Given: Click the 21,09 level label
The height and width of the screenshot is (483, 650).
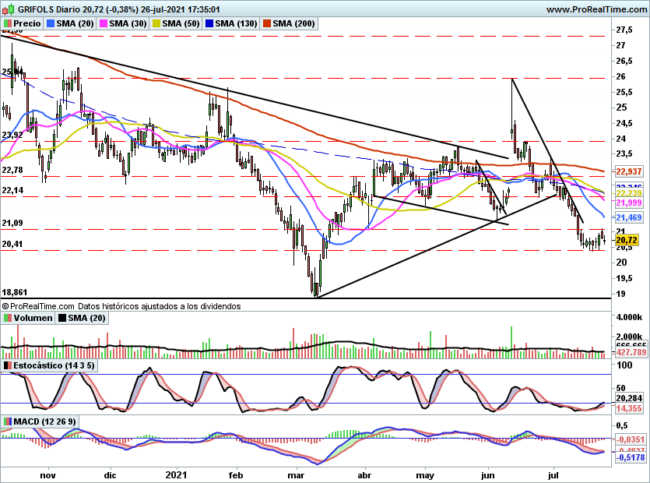Looking at the screenshot, I should pyautogui.click(x=12, y=223).
